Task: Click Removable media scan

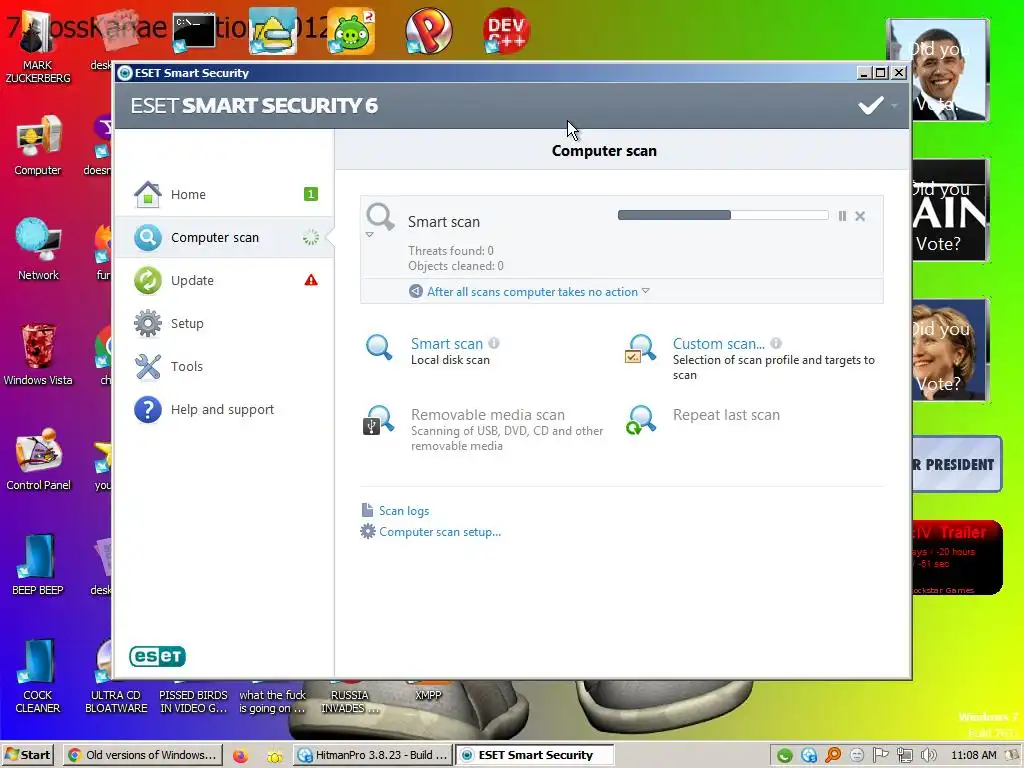Action: 487,415
